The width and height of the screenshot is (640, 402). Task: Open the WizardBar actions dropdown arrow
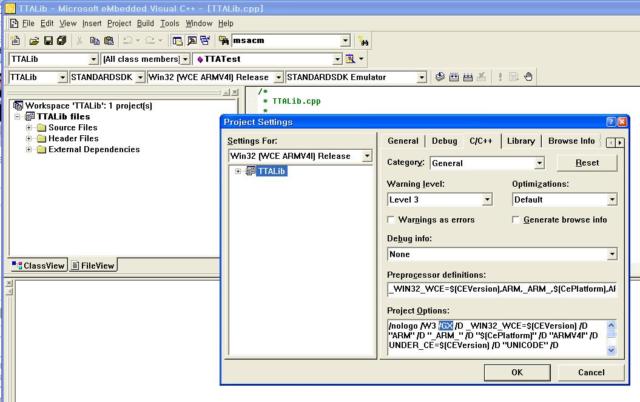click(x=361, y=59)
